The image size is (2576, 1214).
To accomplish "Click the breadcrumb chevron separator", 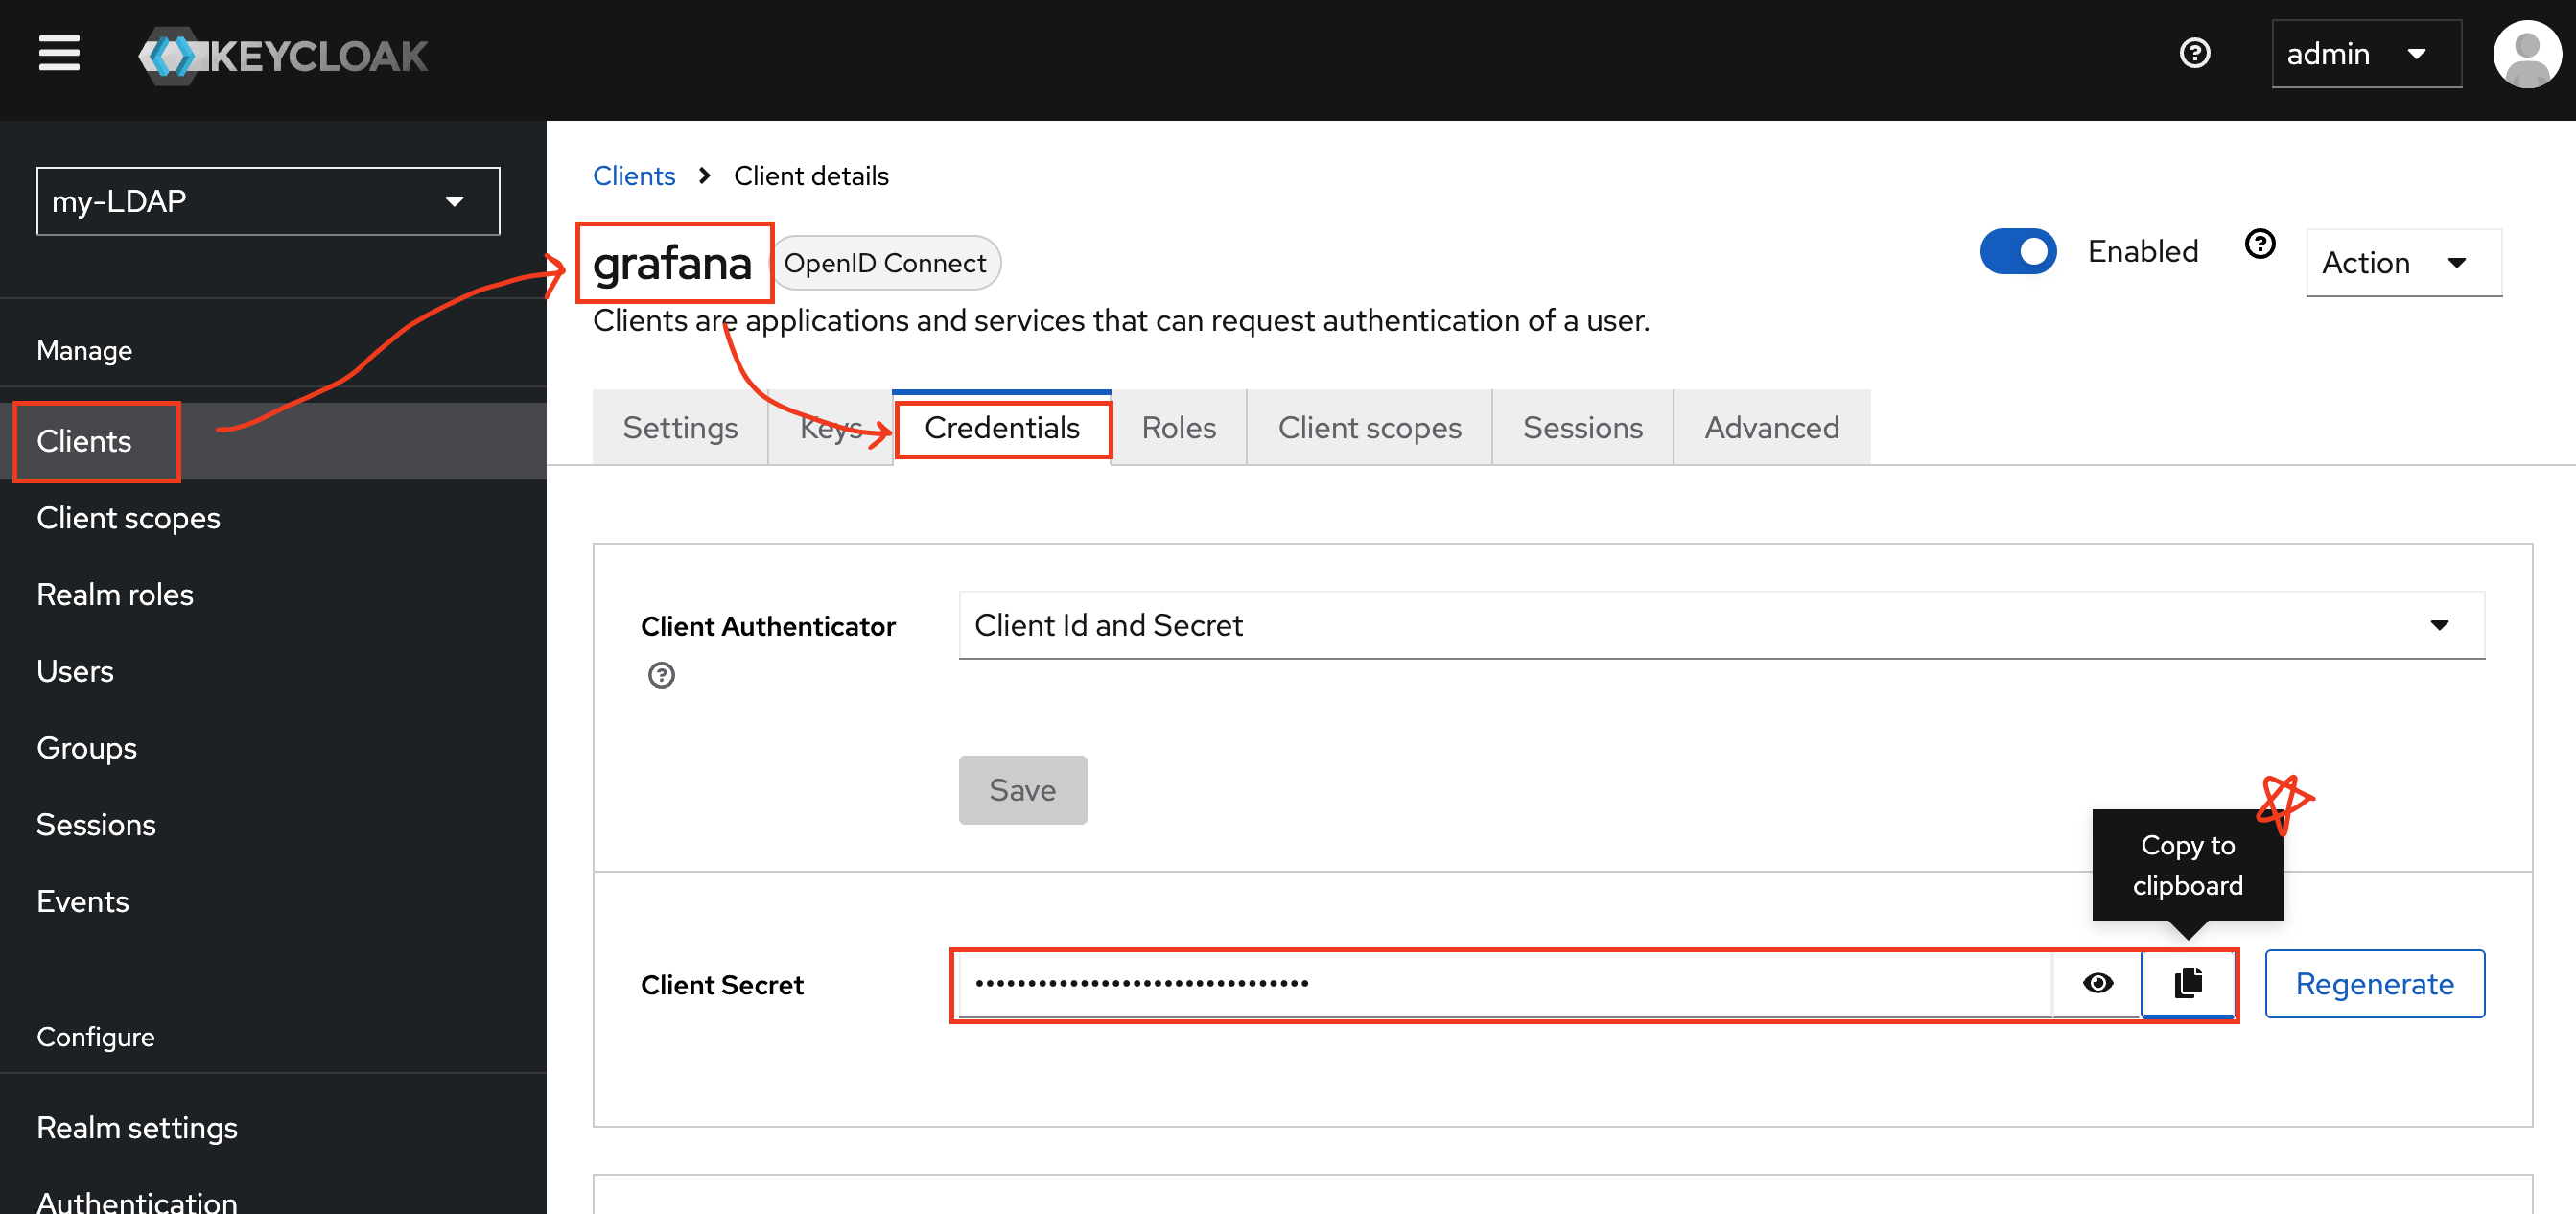I will (x=705, y=176).
